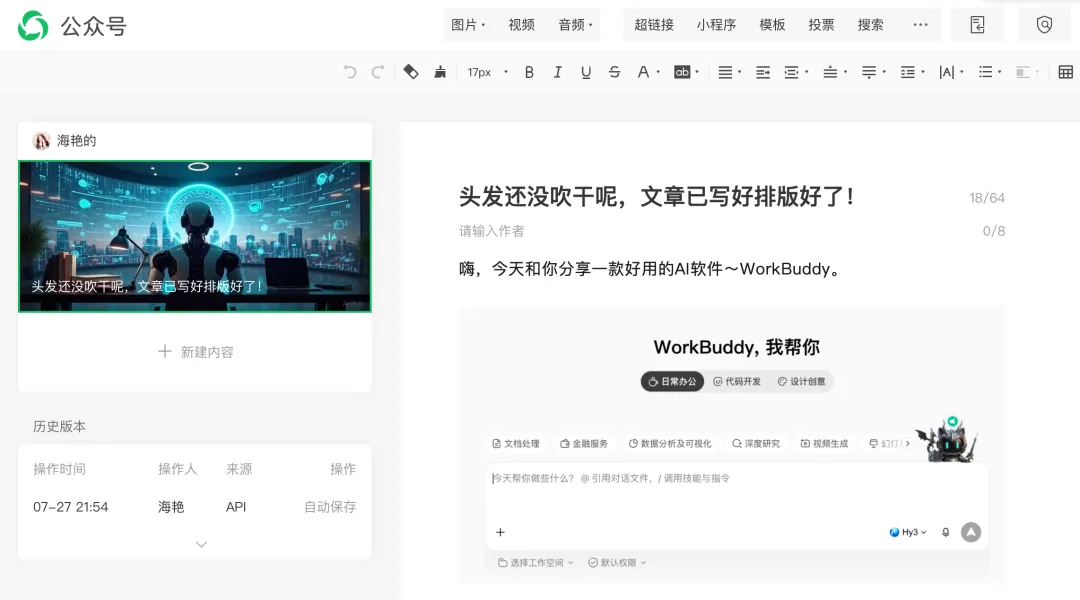
Task: Click the bullet list icon
Action: tap(986, 72)
